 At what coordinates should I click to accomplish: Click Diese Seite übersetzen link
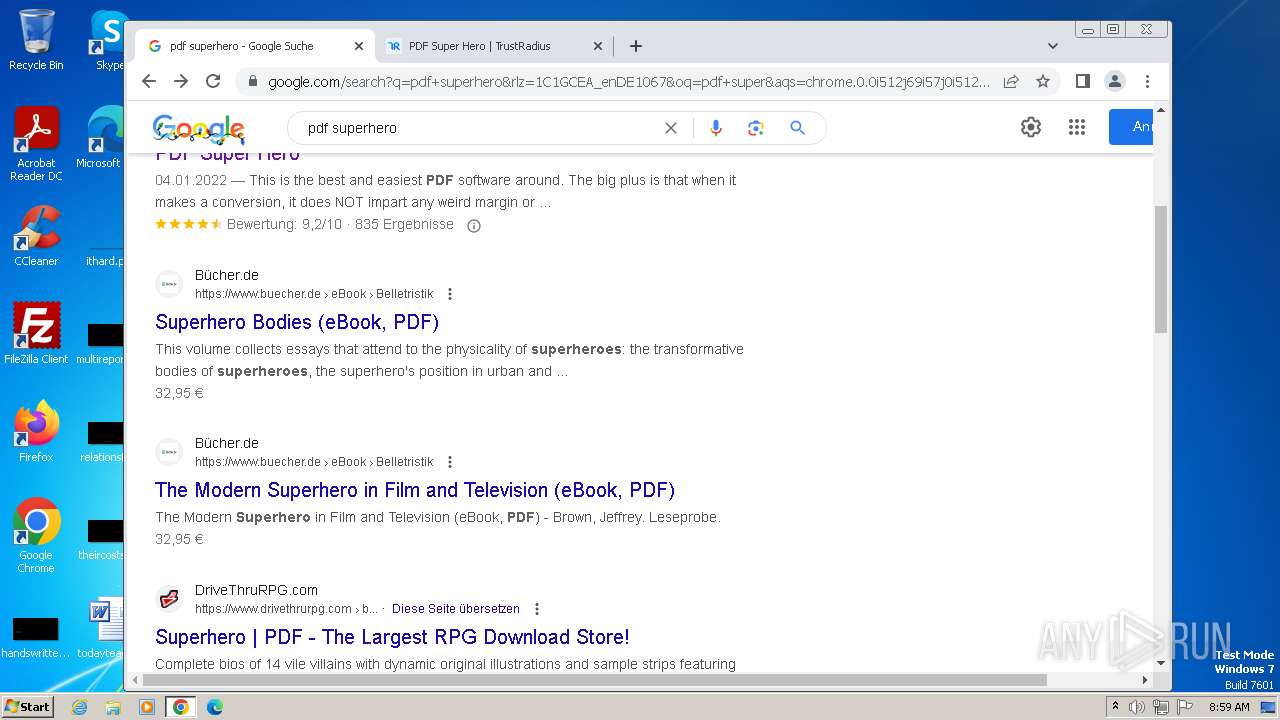click(x=456, y=609)
